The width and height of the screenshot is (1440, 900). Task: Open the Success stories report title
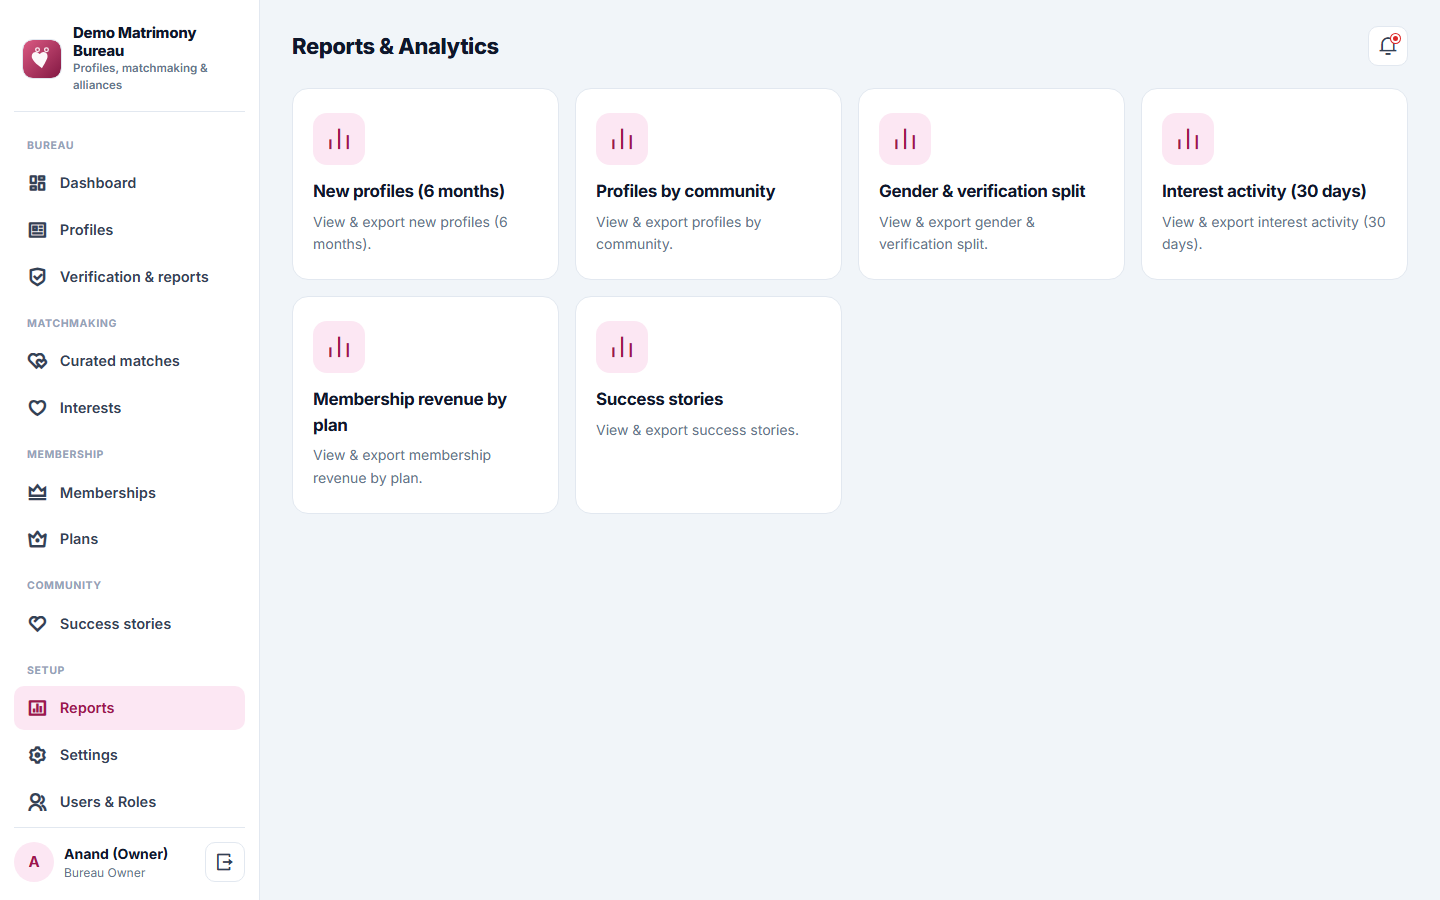660,399
